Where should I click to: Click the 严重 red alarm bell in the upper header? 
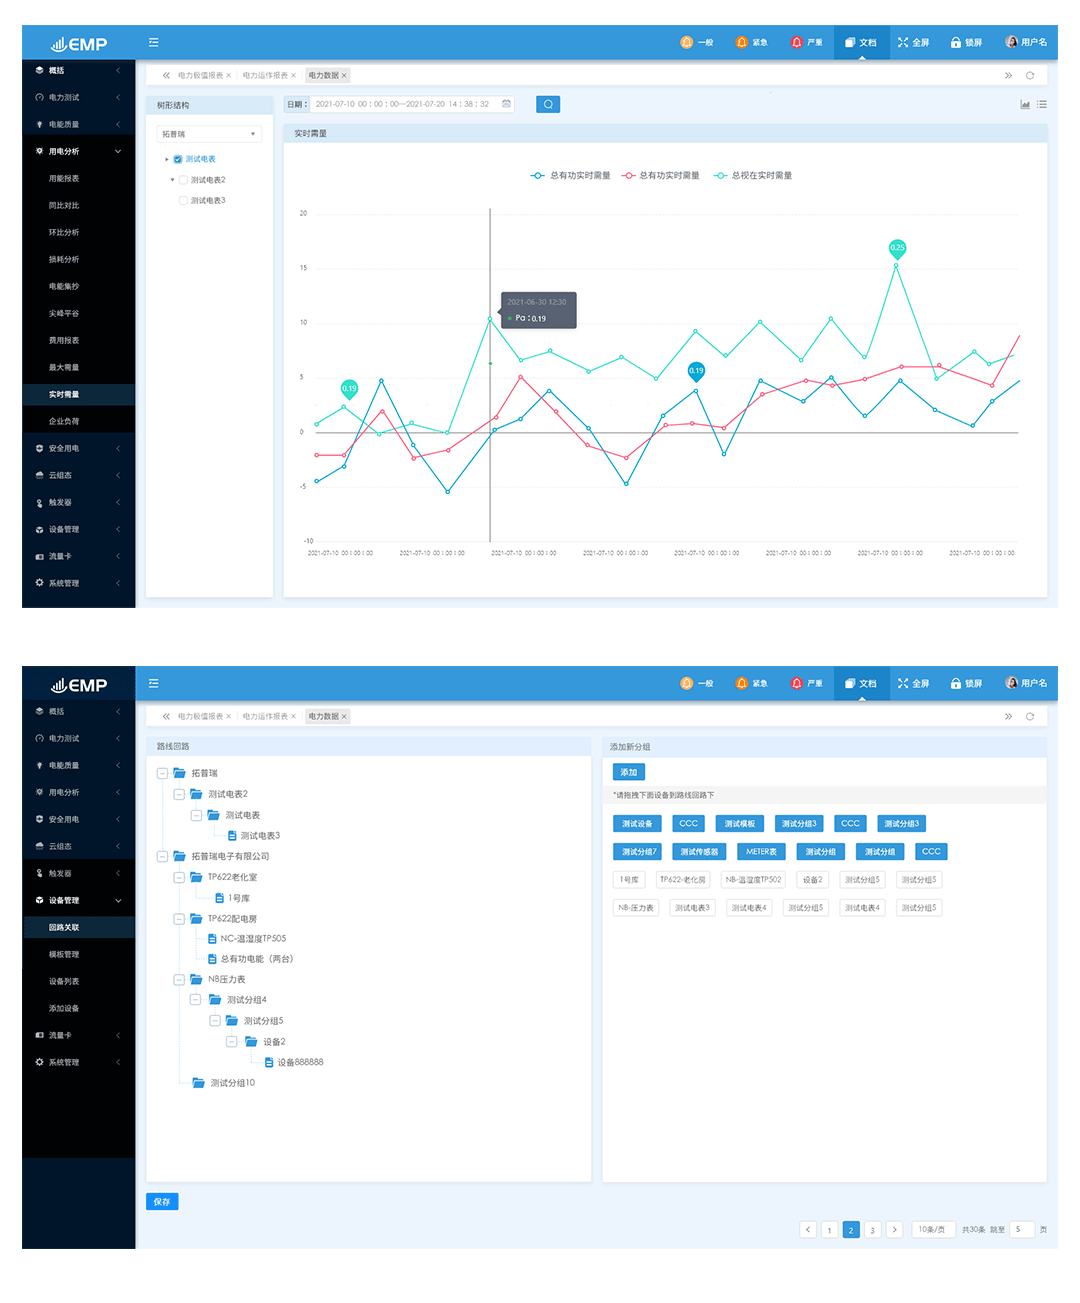(x=796, y=42)
